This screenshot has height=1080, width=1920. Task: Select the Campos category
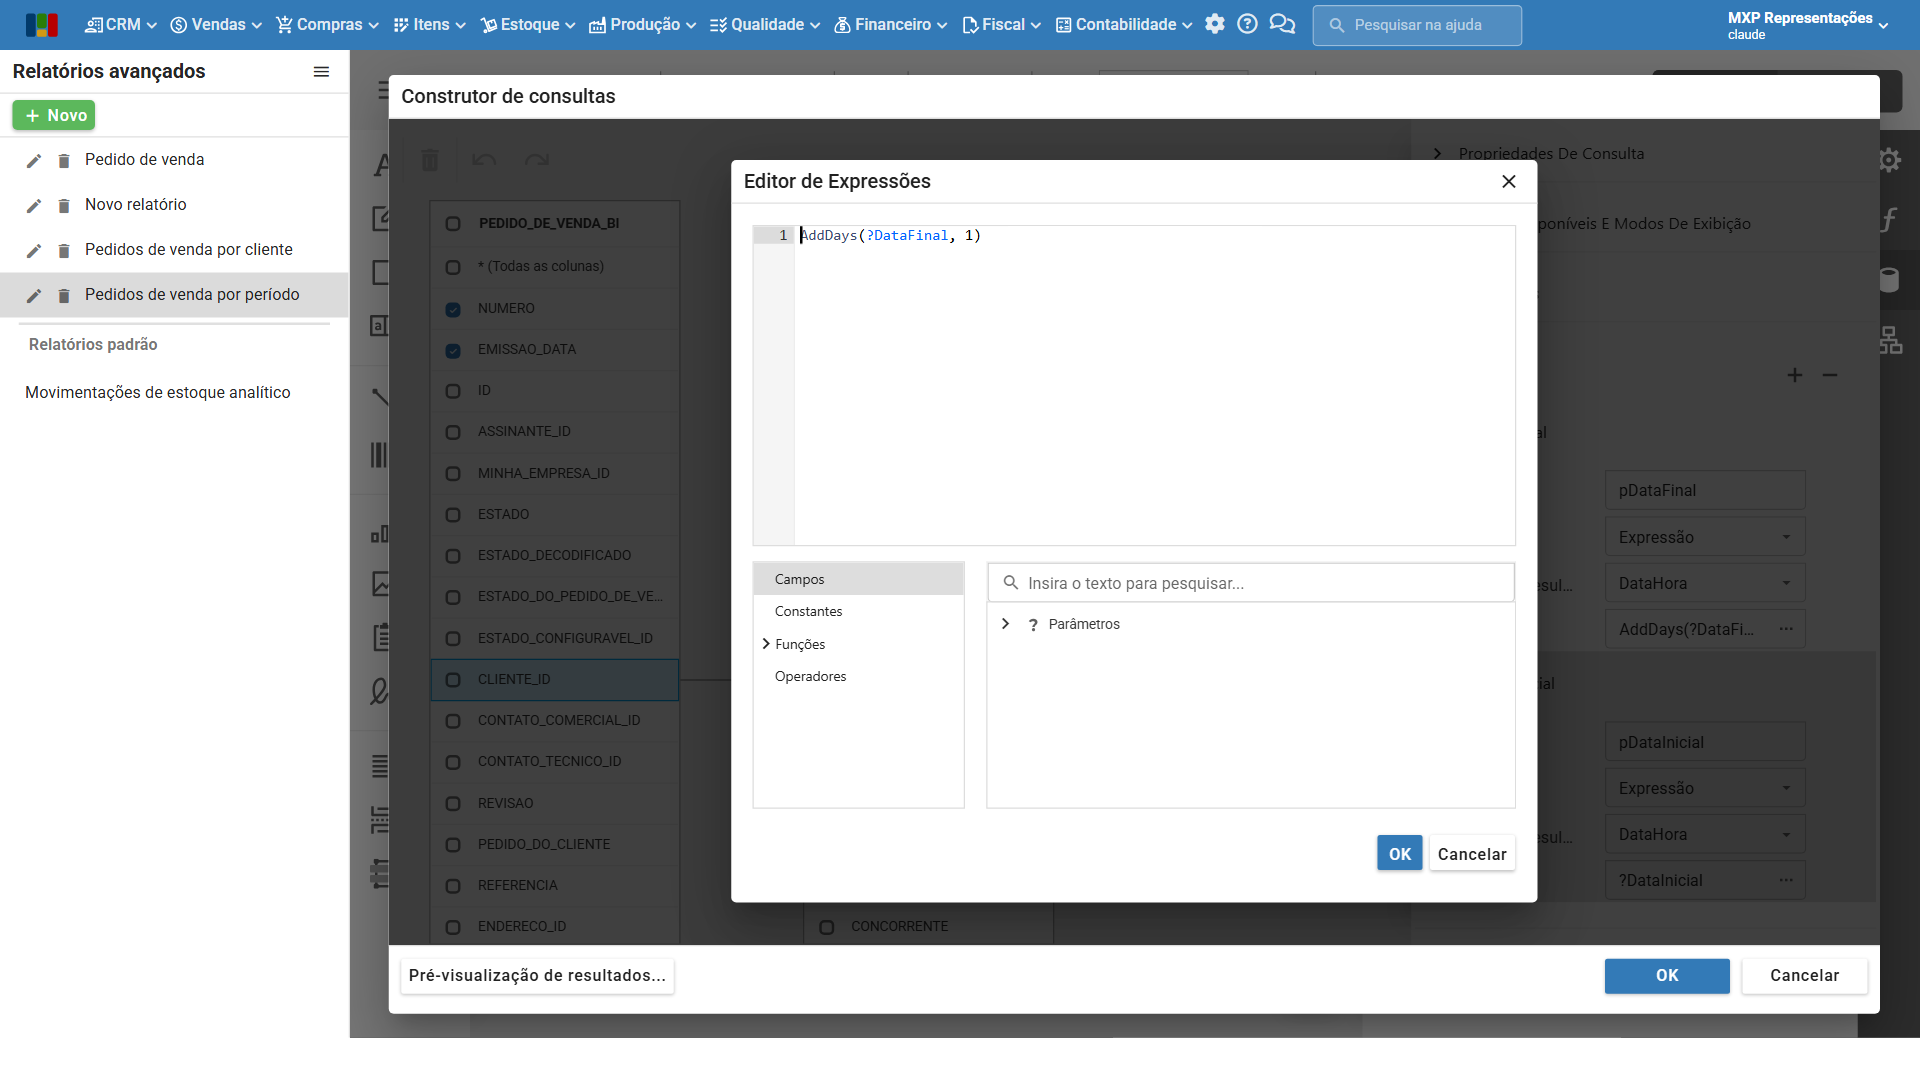(859, 579)
